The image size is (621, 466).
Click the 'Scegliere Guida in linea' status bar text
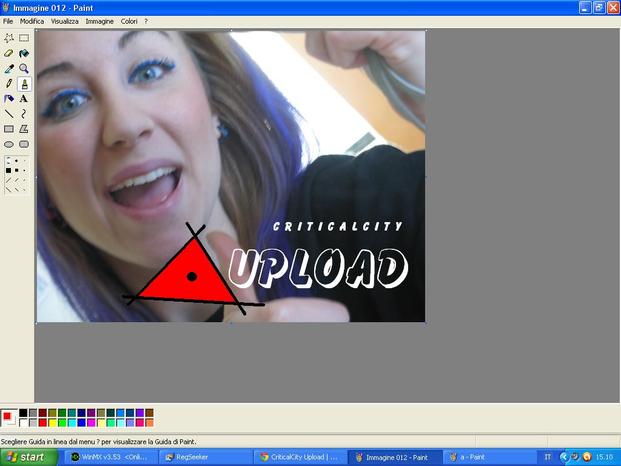[x=98, y=441]
